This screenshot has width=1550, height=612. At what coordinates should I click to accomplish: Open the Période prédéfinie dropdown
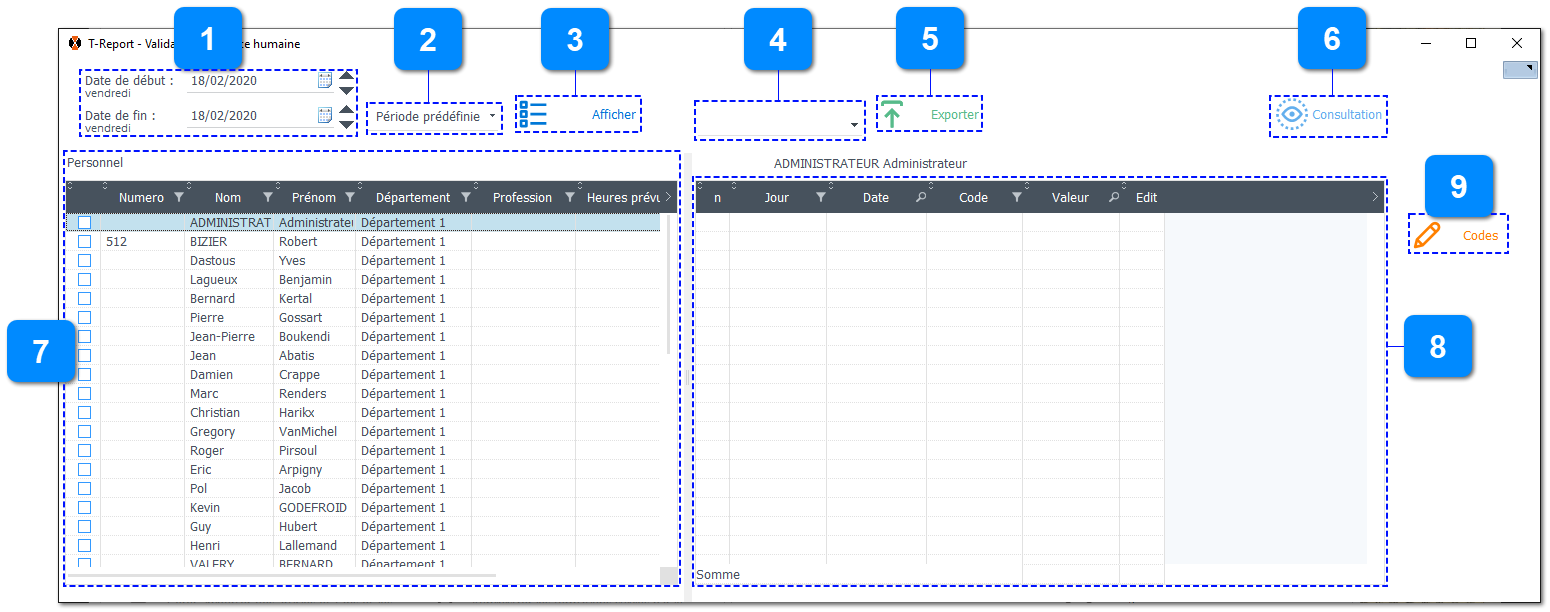494,116
